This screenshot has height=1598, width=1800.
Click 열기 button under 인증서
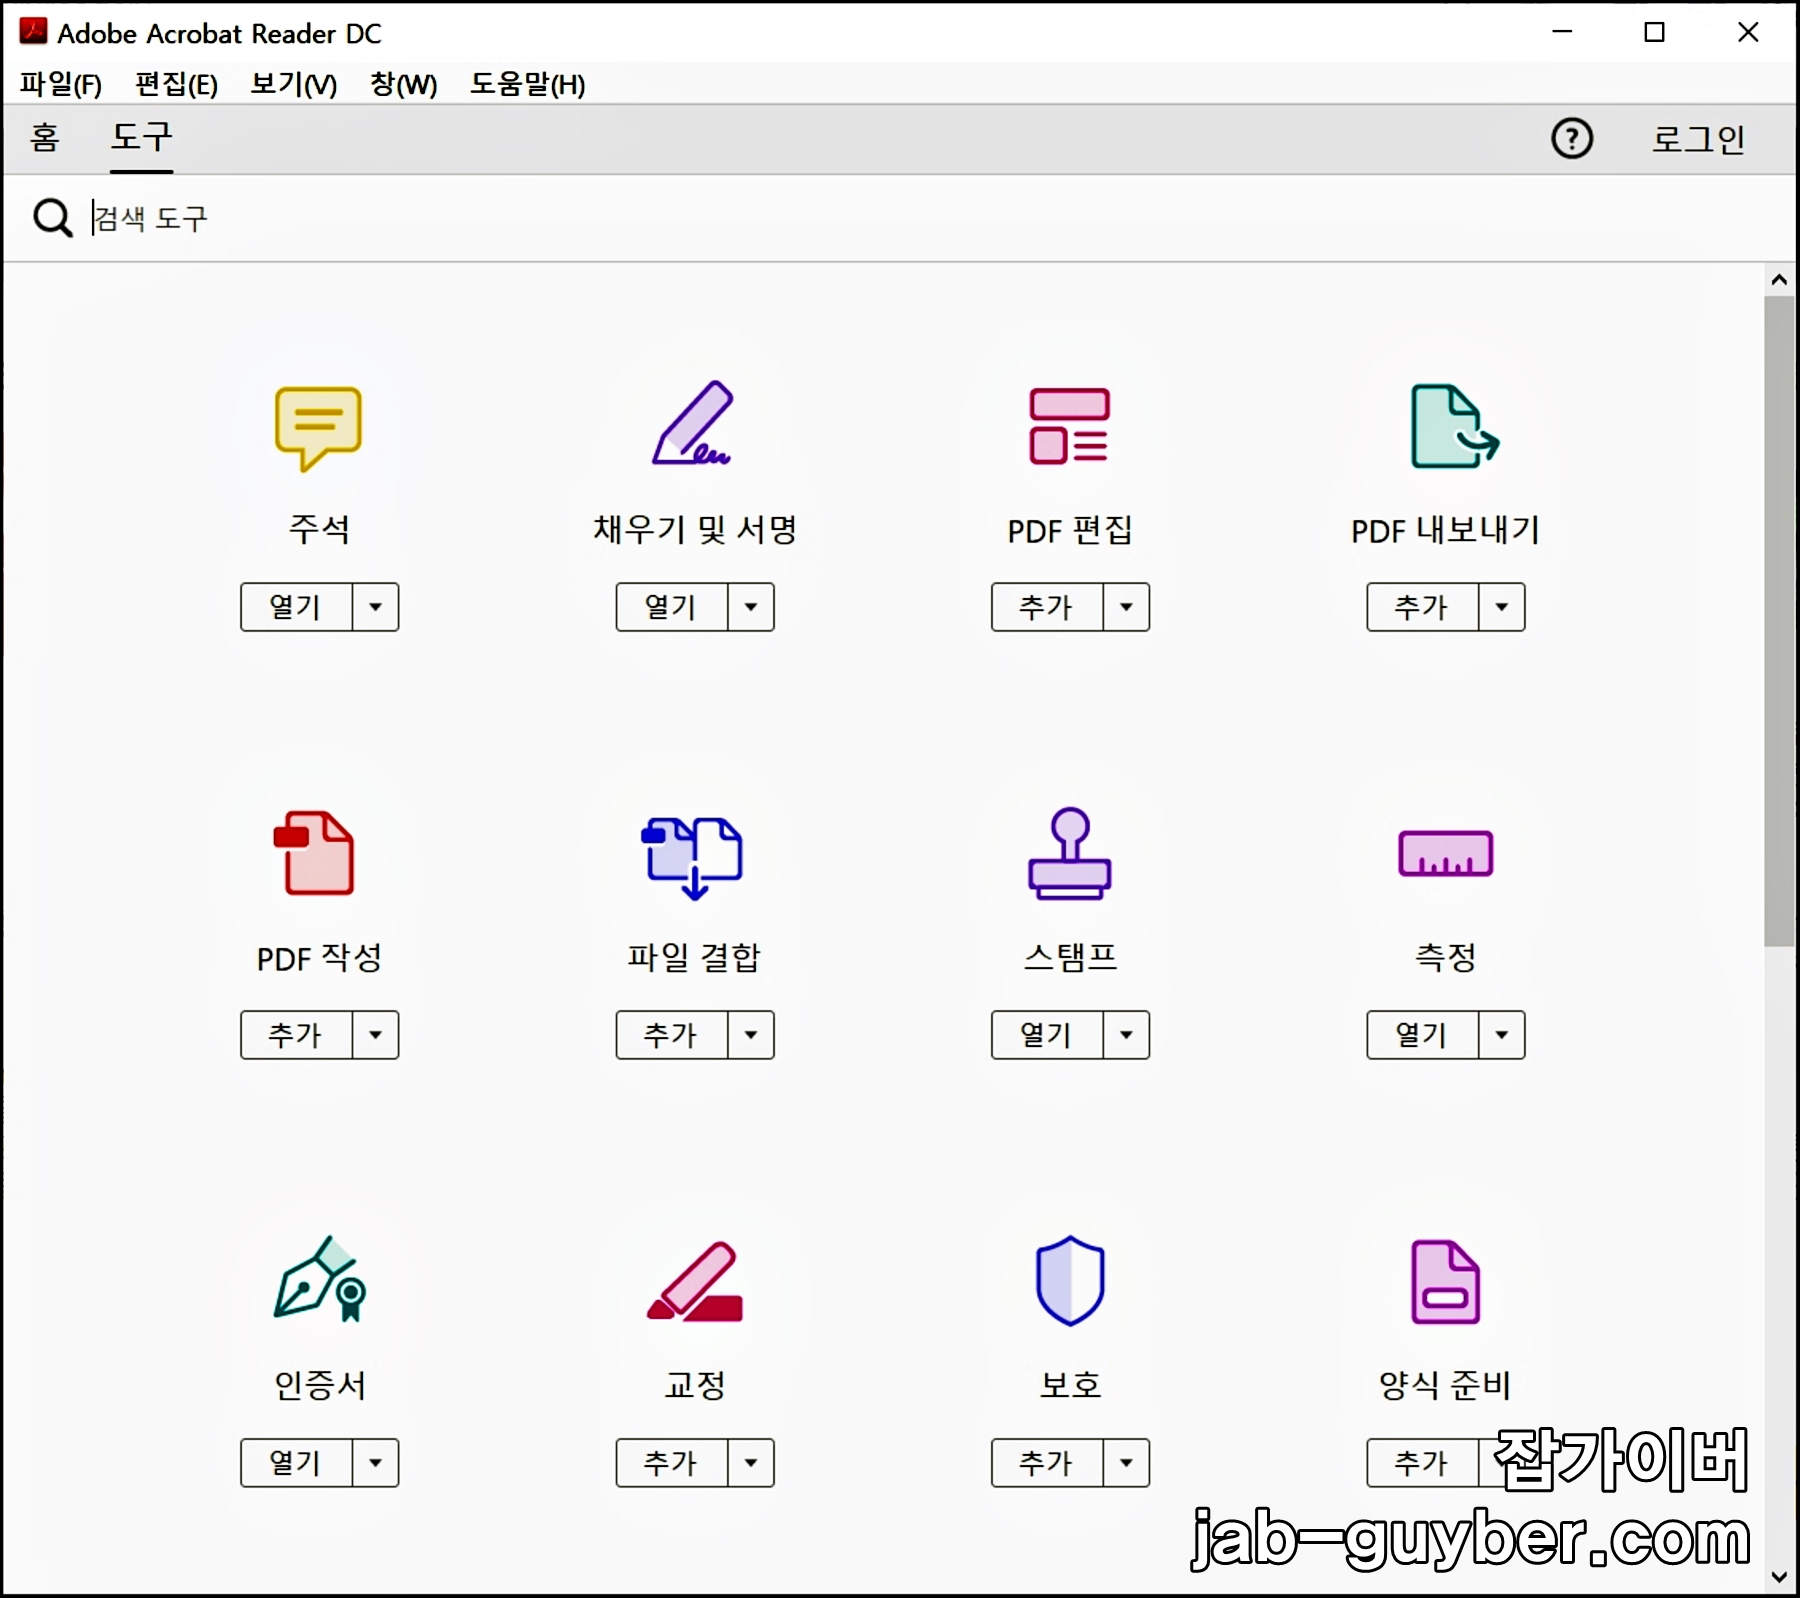coord(296,1463)
